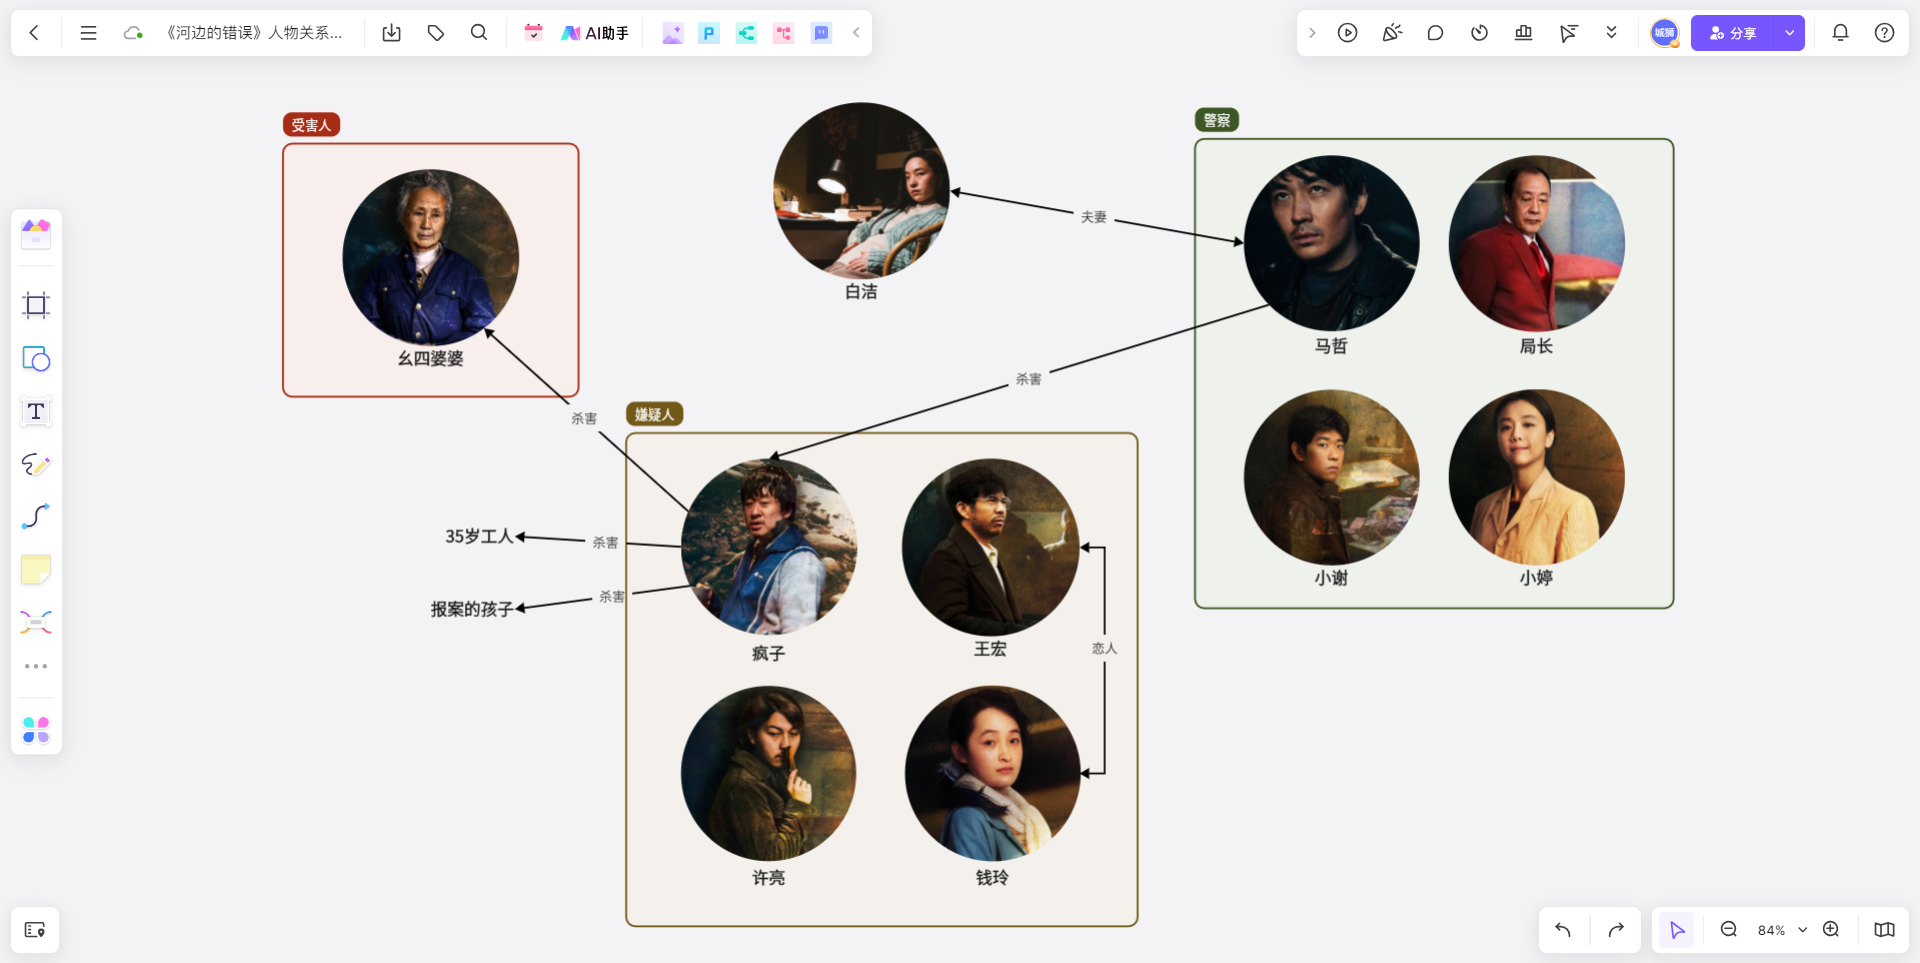Select the mind map tool in sidebar
1920x963 pixels.
pyautogui.click(x=36, y=623)
